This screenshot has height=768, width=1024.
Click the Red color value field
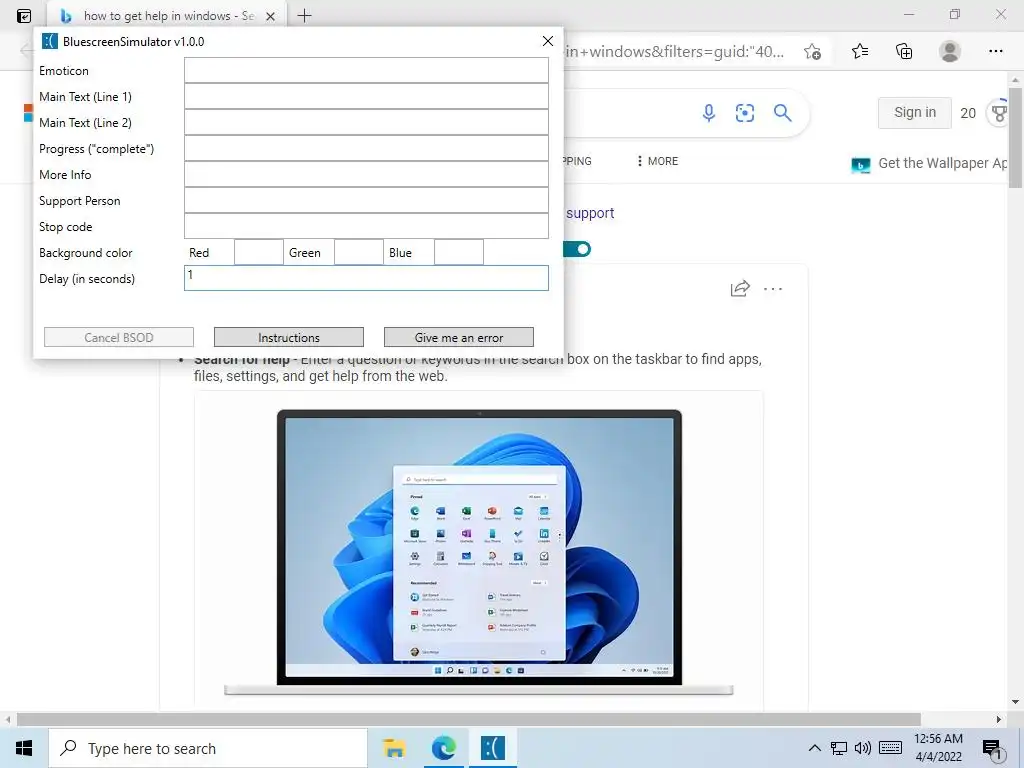(259, 252)
